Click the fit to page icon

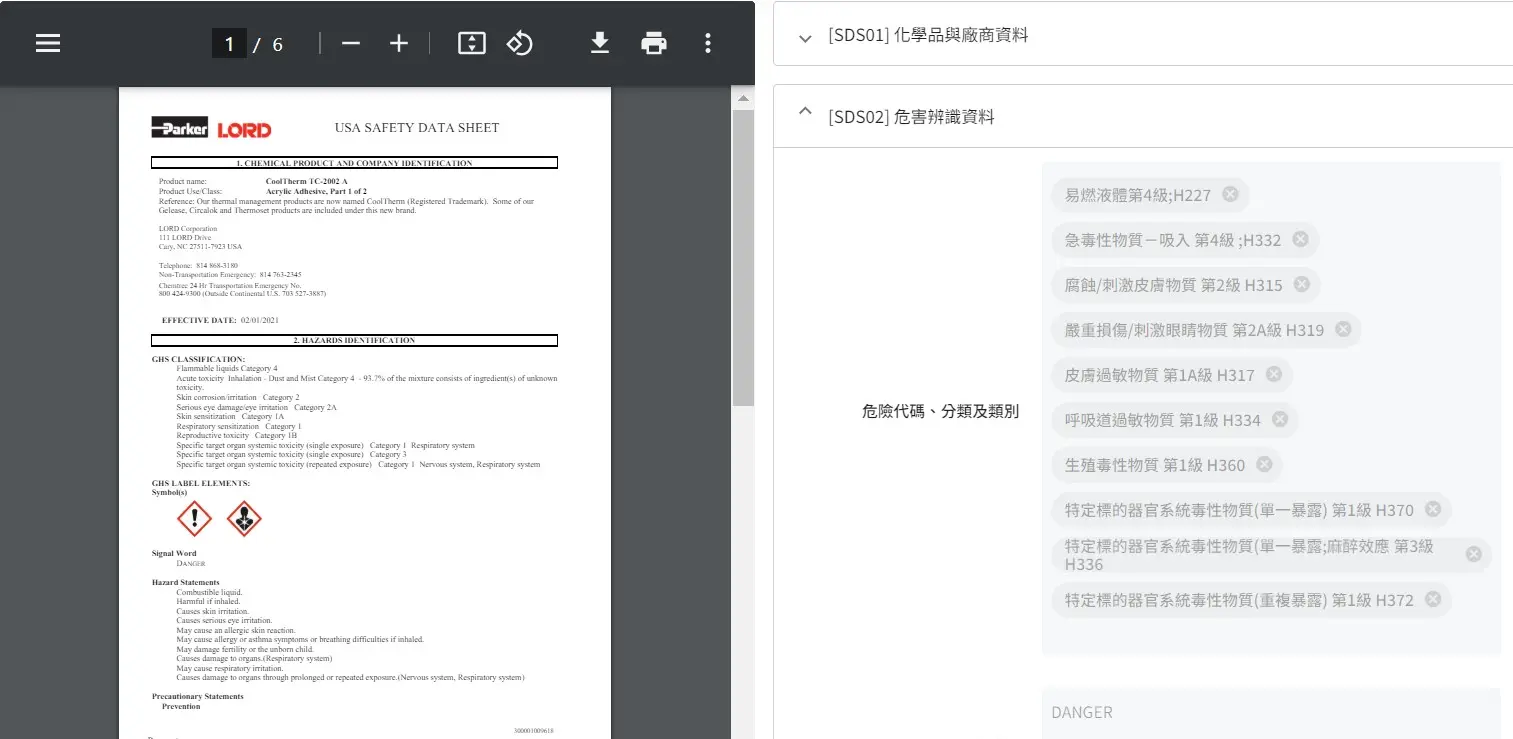[471, 43]
